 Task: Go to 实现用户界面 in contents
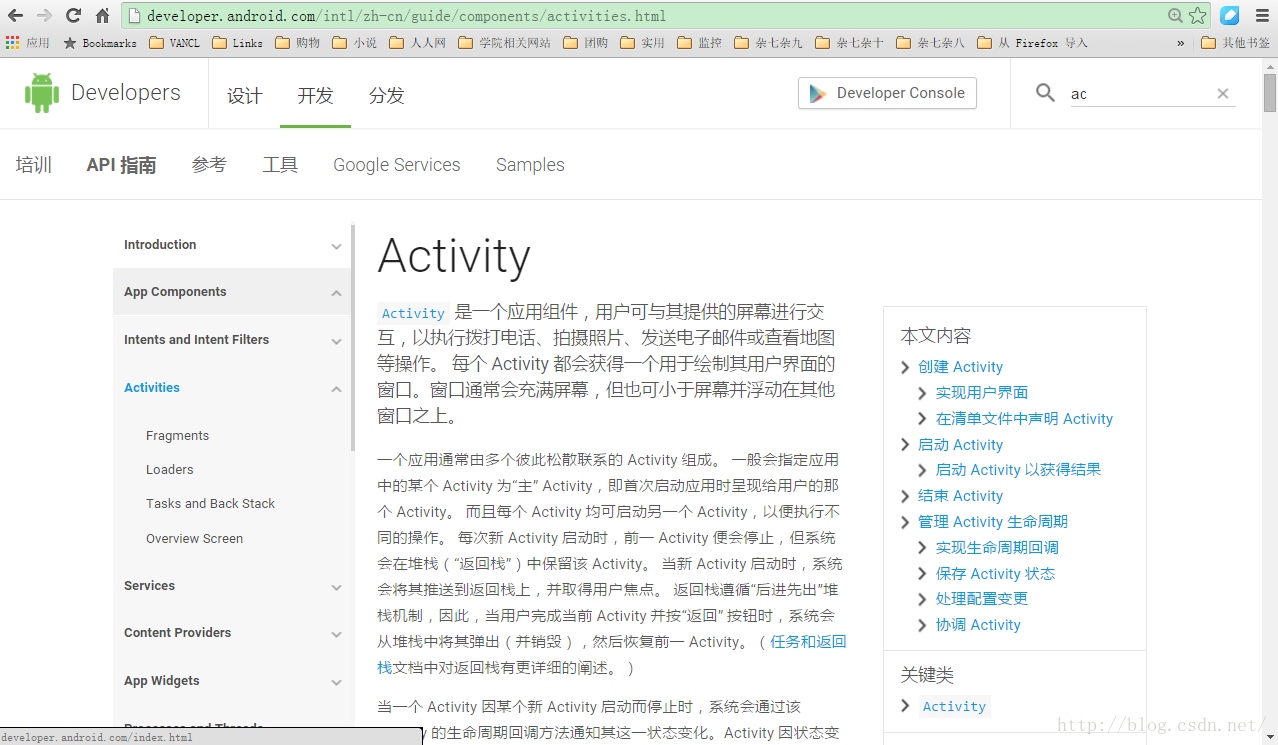[x=982, y=393]
